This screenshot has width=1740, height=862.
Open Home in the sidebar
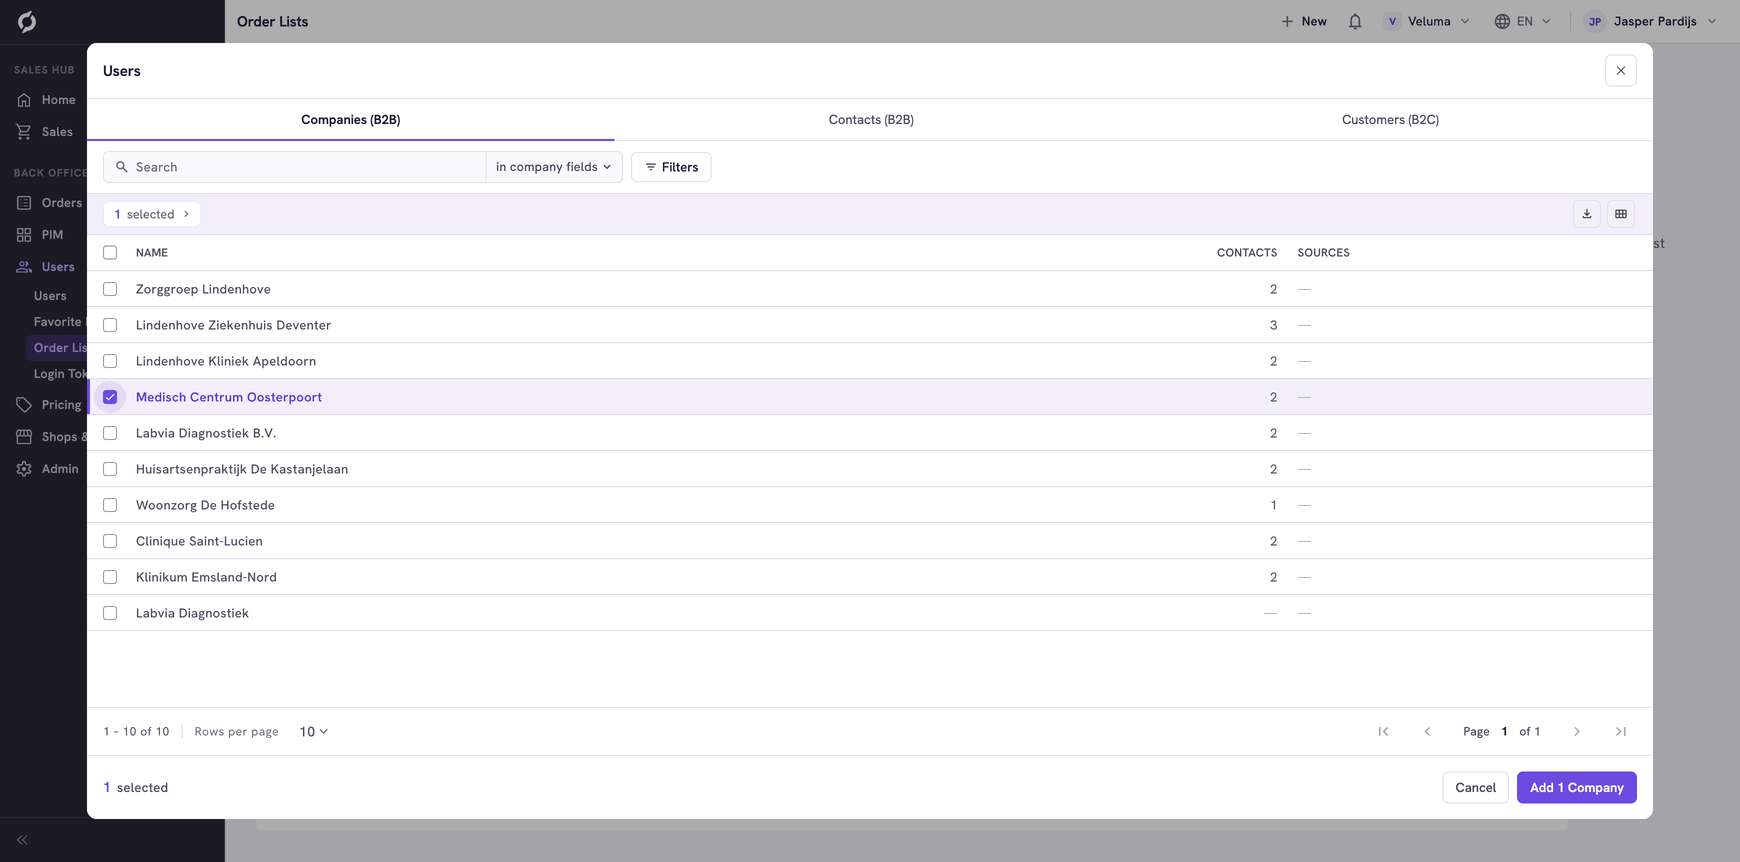click(x=46, y=100)
